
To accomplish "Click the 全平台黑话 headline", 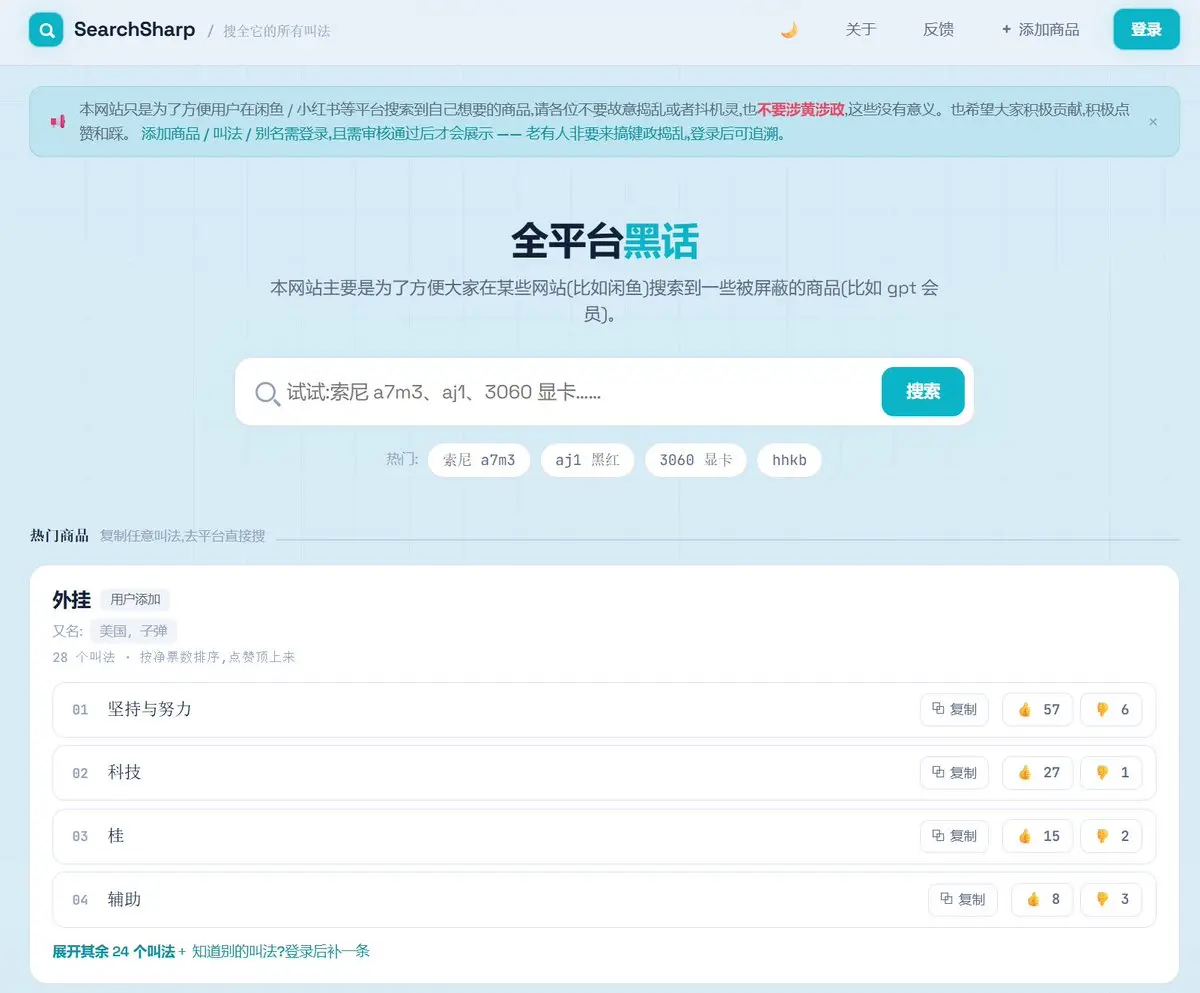I will point(605,241).
